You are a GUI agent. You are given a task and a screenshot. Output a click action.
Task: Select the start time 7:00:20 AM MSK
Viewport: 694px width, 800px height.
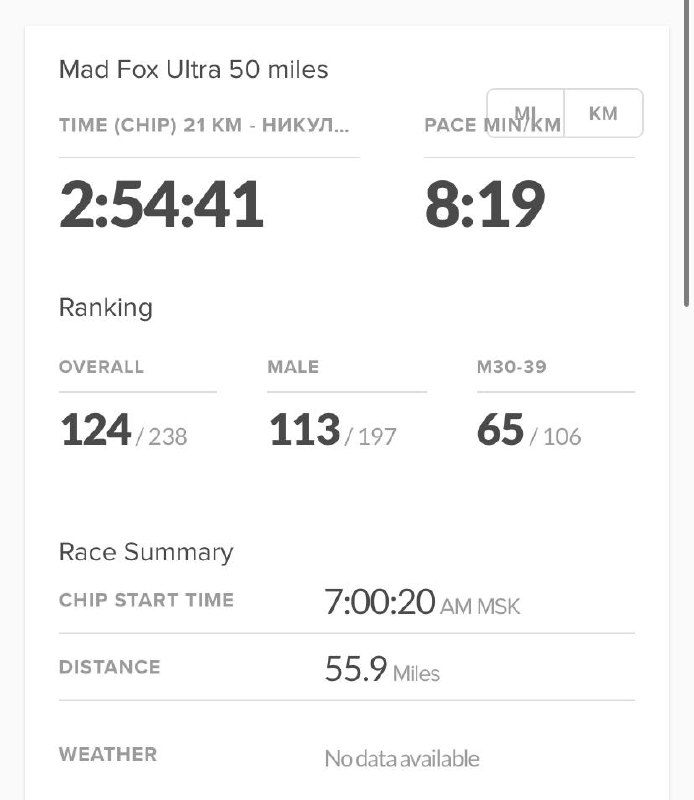[422, 603]
